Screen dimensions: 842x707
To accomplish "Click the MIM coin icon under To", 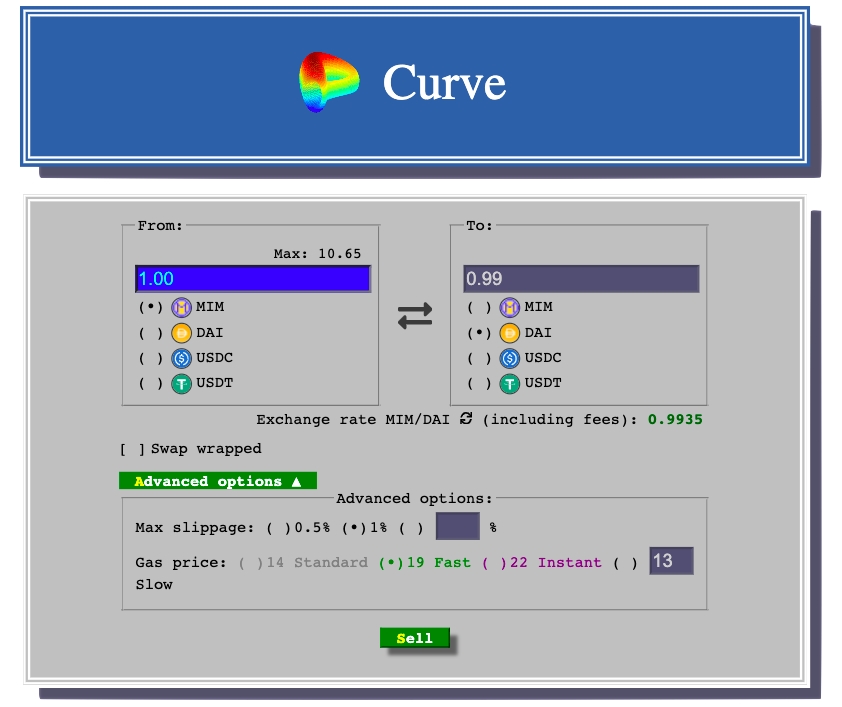I will point(510,307).
